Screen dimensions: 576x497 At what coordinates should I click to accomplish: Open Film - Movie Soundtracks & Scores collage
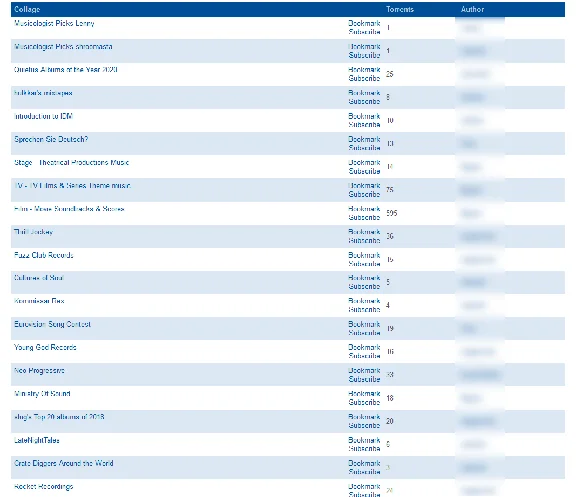tap(69, 209)
